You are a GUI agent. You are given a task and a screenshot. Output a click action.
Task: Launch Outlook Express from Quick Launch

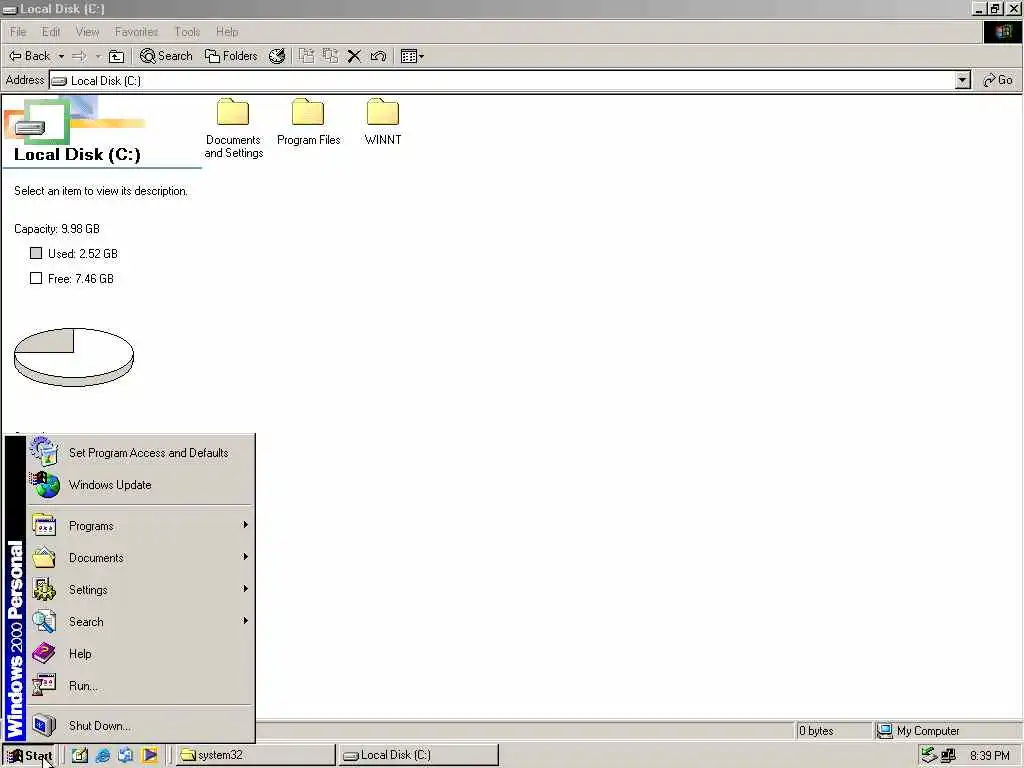coord(125,755)
